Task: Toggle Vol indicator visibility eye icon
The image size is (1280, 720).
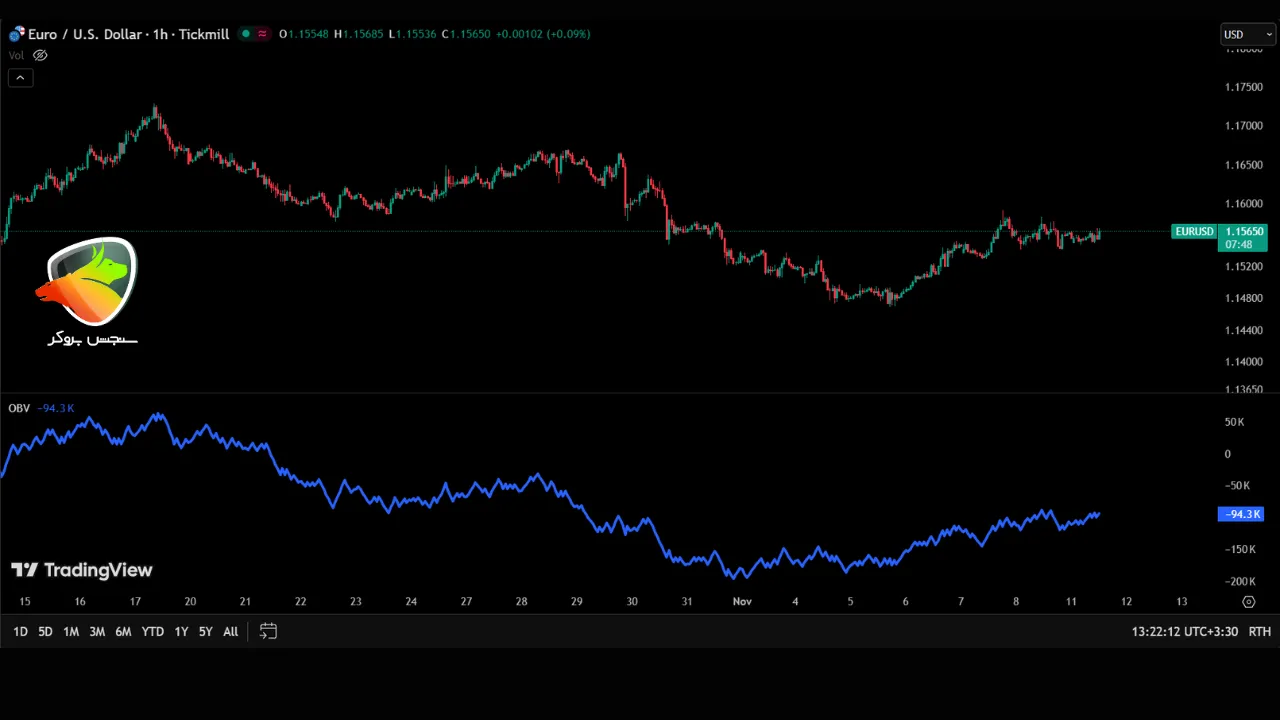Action: [x=40, y=56]
